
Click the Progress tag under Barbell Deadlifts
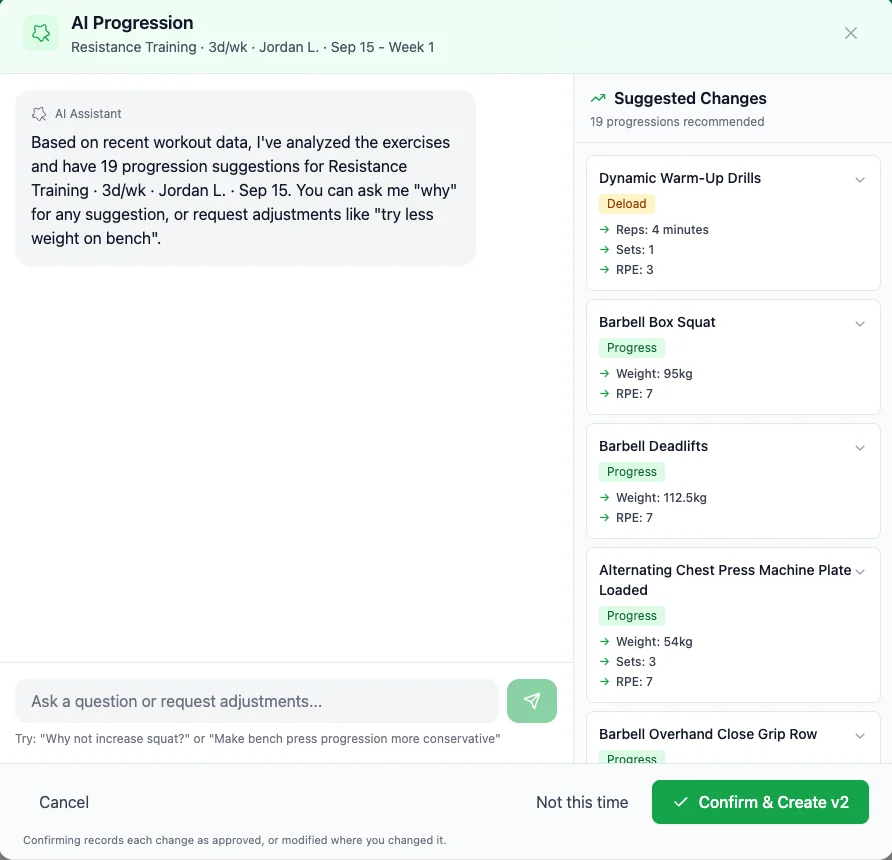631,472
